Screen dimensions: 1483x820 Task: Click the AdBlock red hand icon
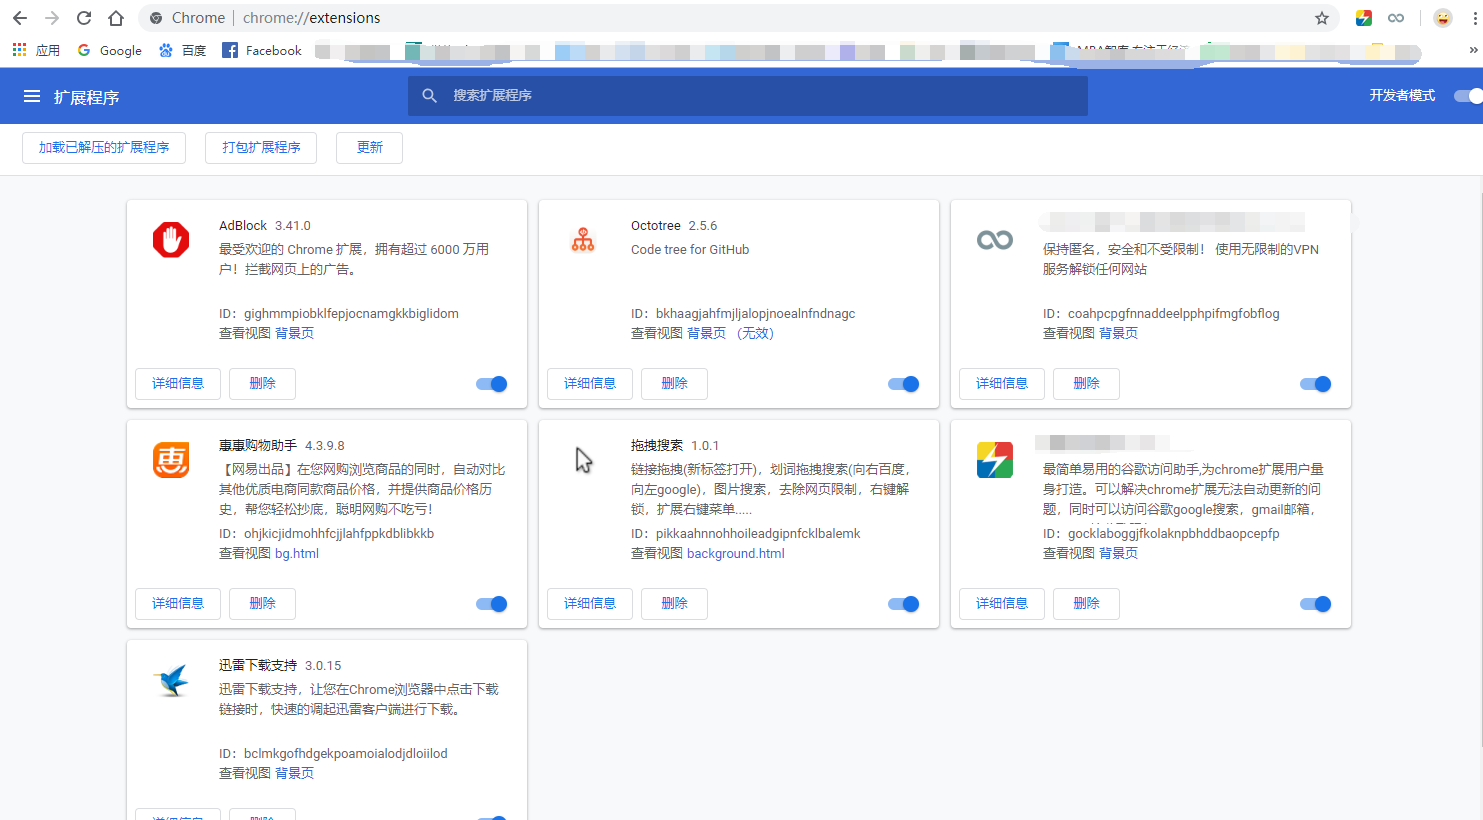click(171, 240)
